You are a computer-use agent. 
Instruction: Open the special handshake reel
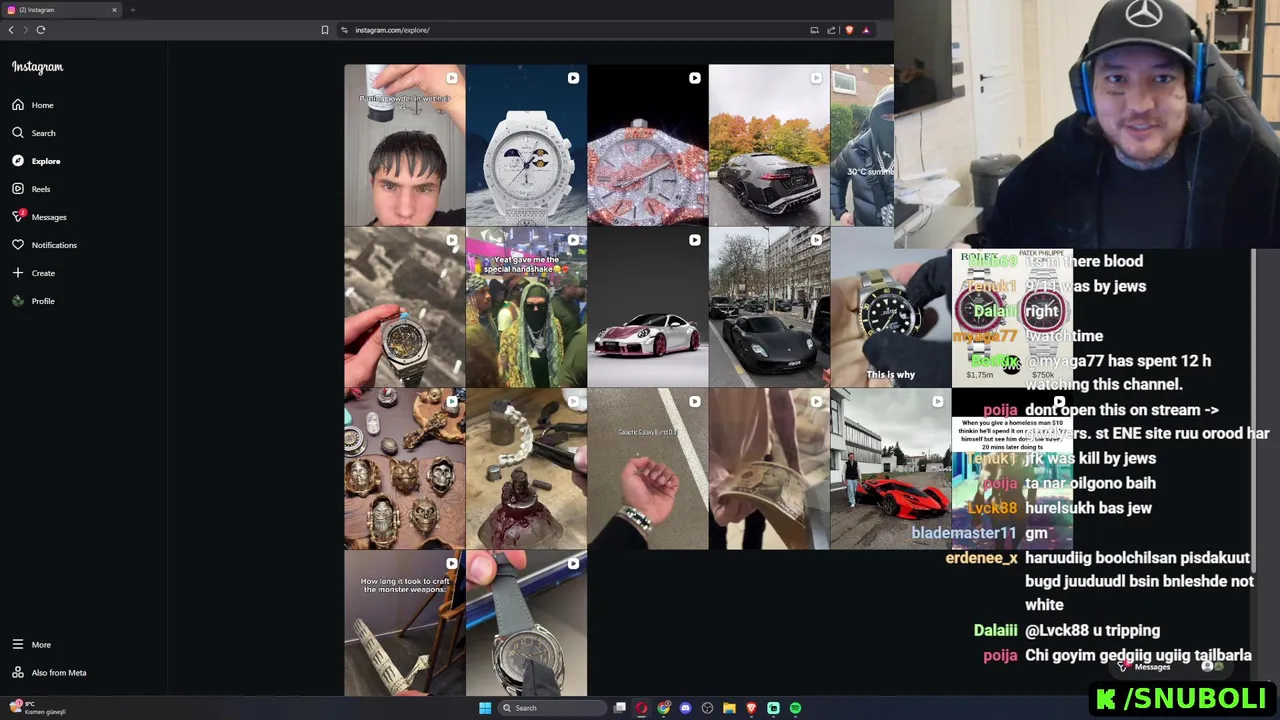coord(526,307)
